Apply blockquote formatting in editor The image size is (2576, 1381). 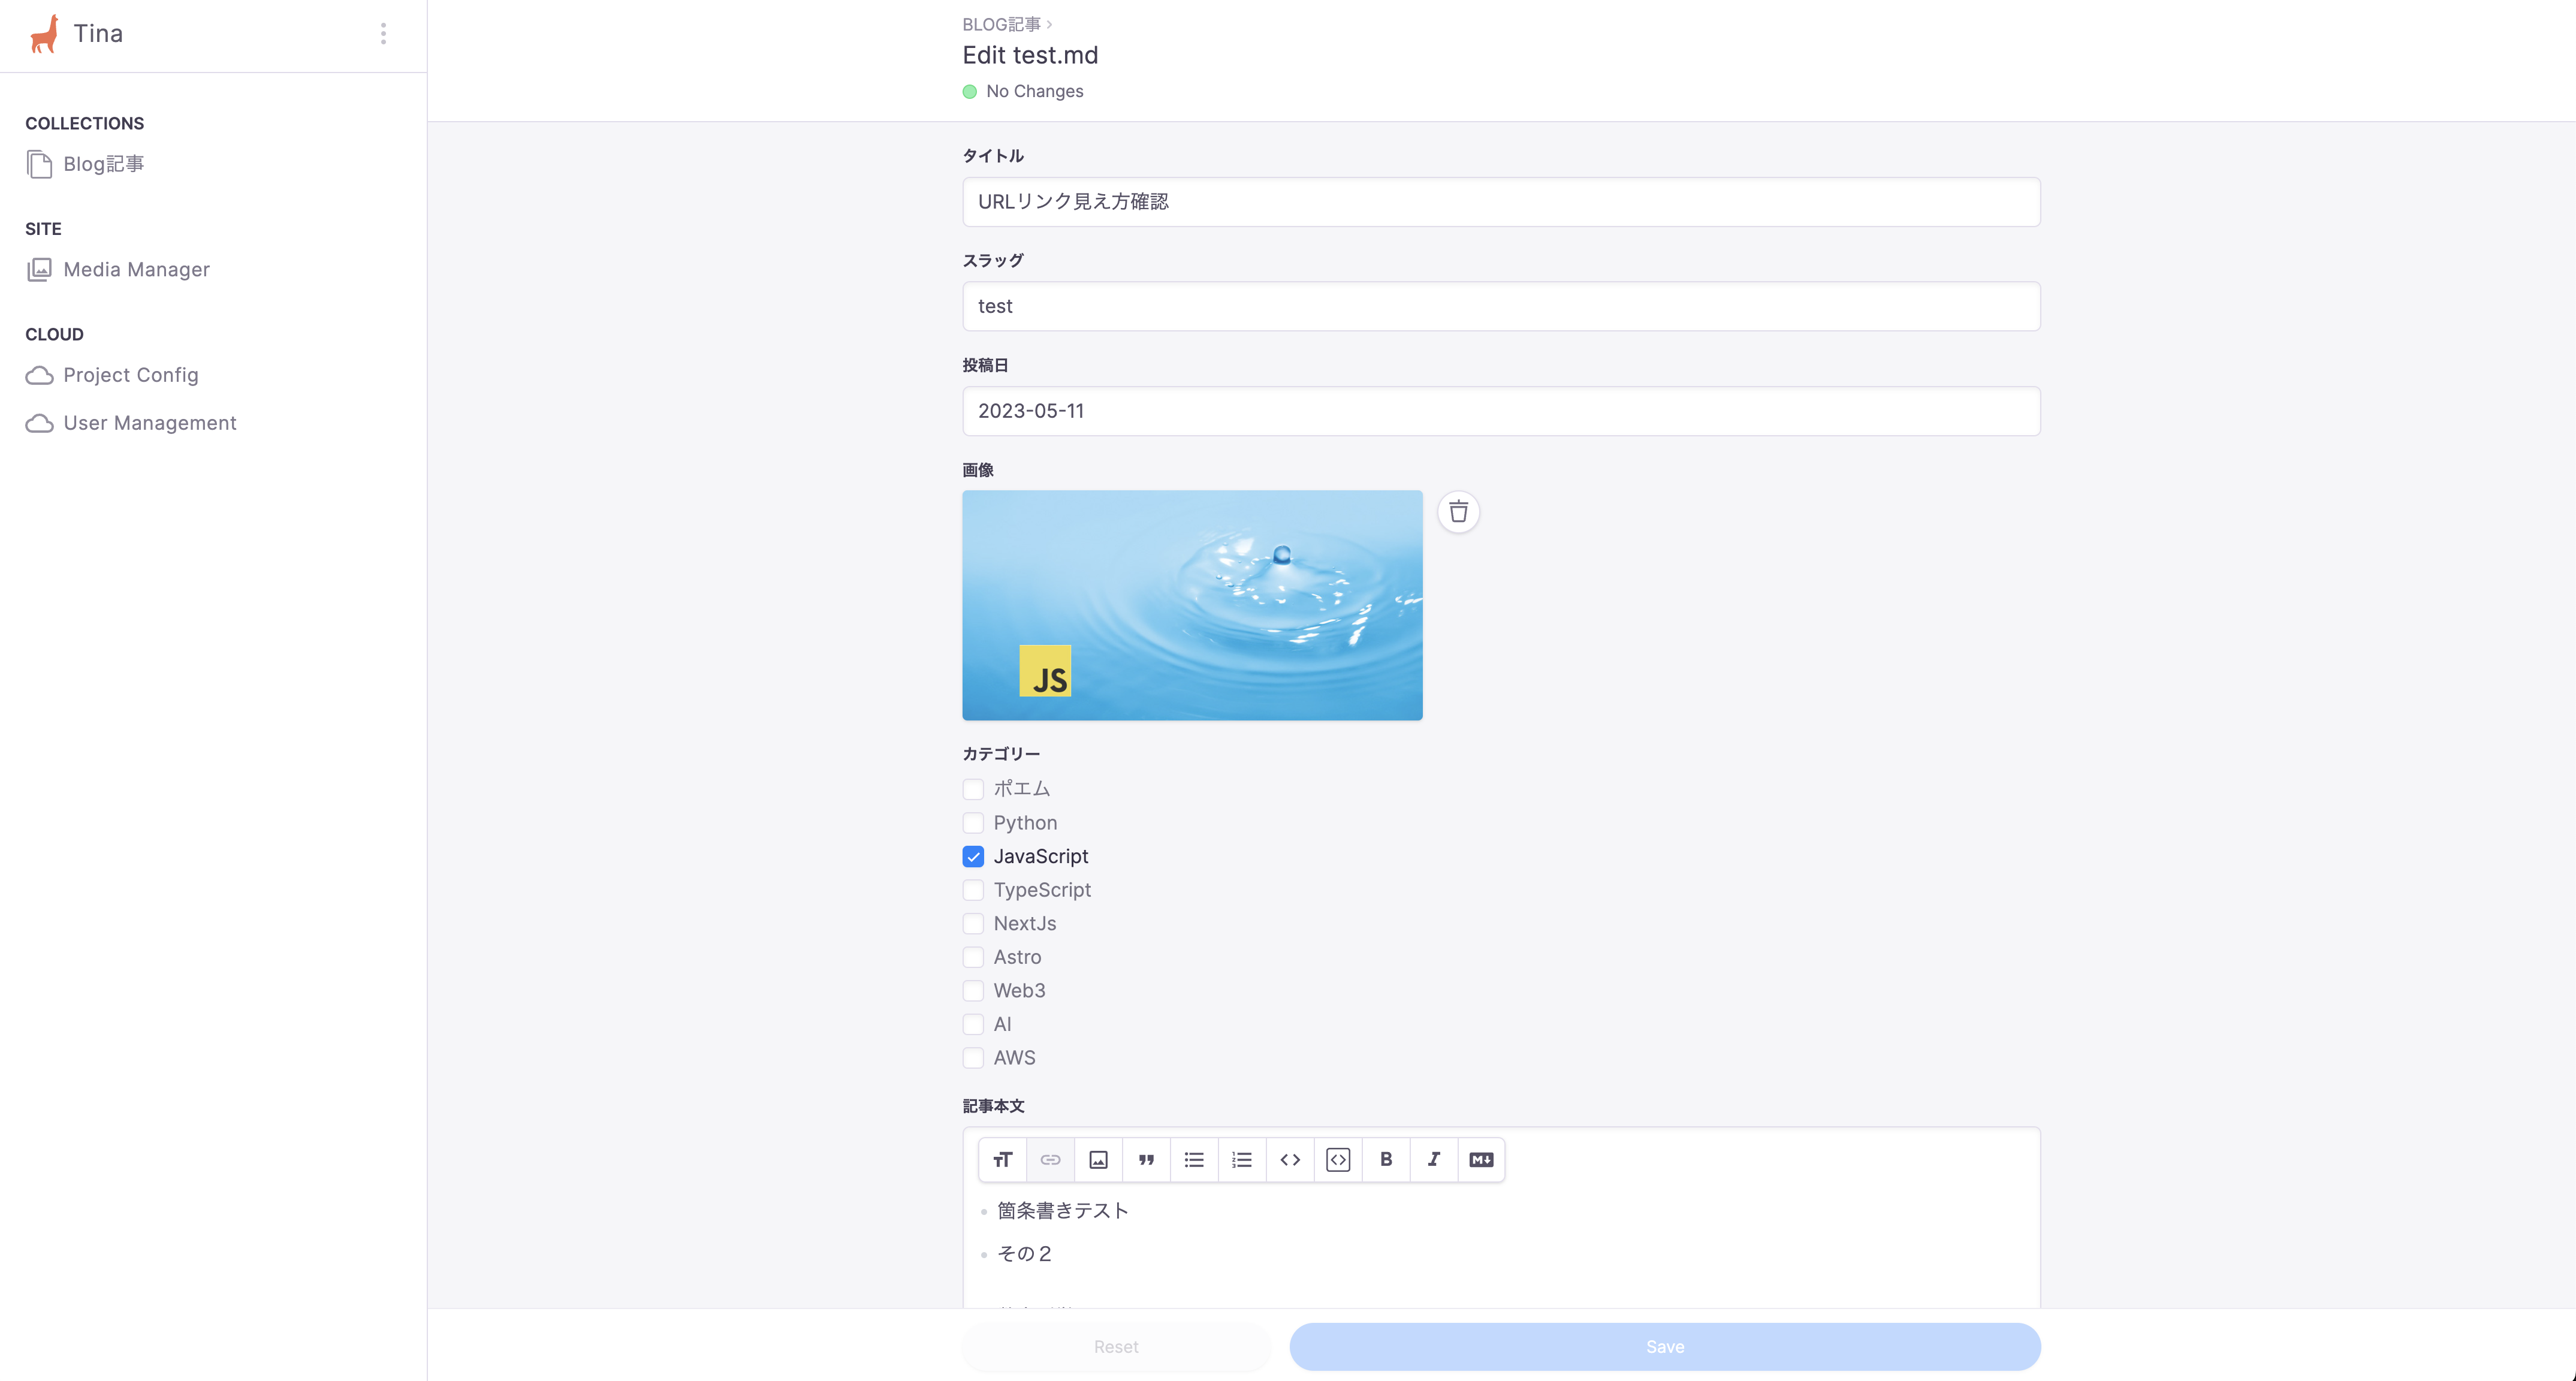tap(1146, 1160)
